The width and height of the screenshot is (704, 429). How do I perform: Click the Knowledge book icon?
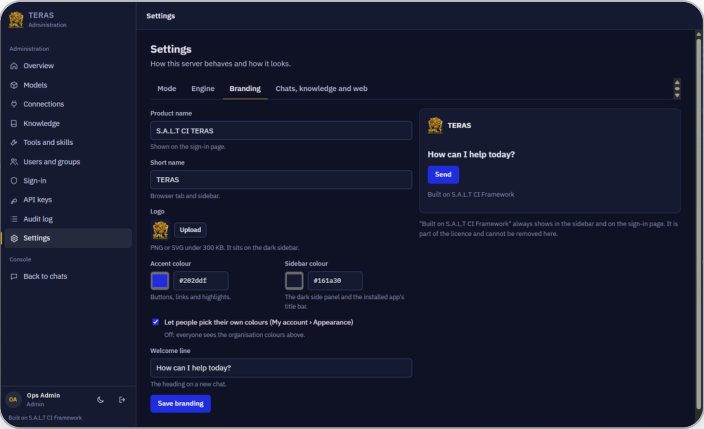click(14, 123)
